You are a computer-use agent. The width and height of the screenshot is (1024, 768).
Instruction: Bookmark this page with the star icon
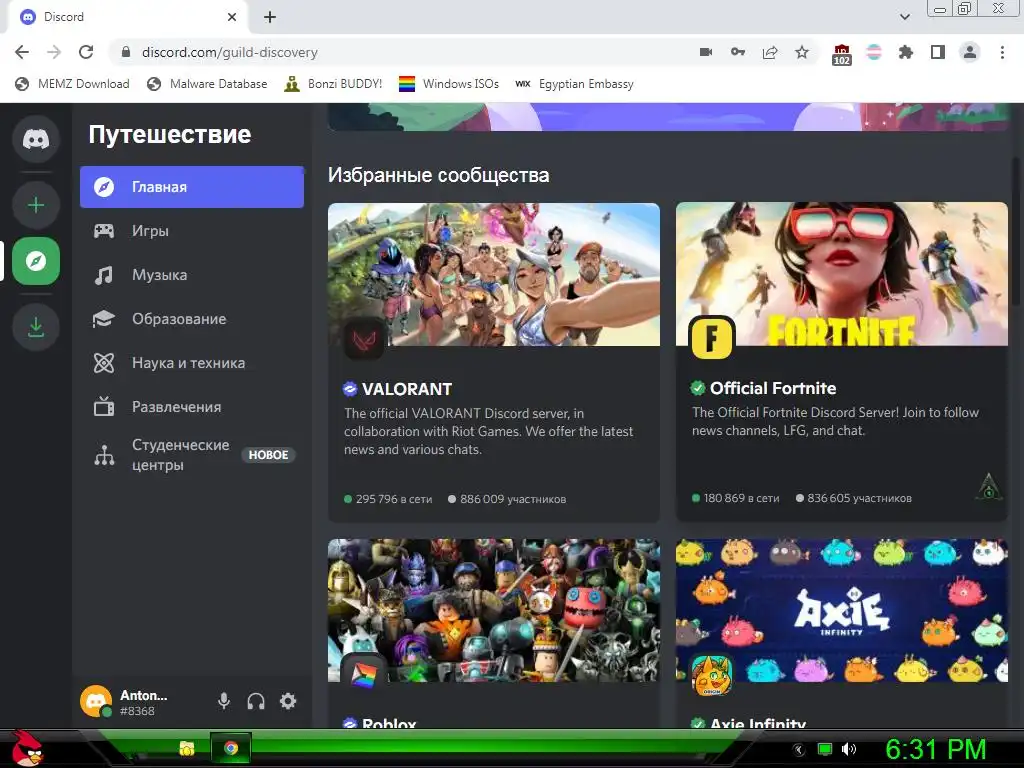(x=802, y=52)
